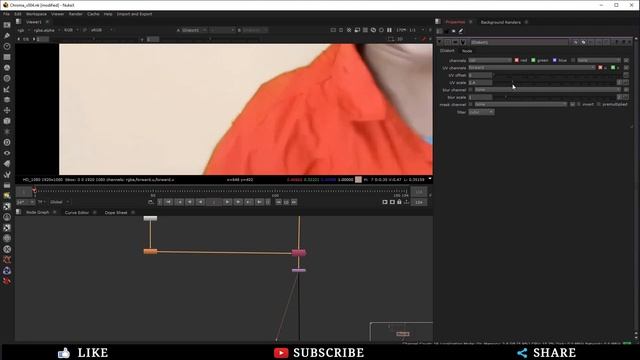The height and width of the screenshot is (360, 640).
Task: Select the Node Graph tab
Action: pos(38,213)
